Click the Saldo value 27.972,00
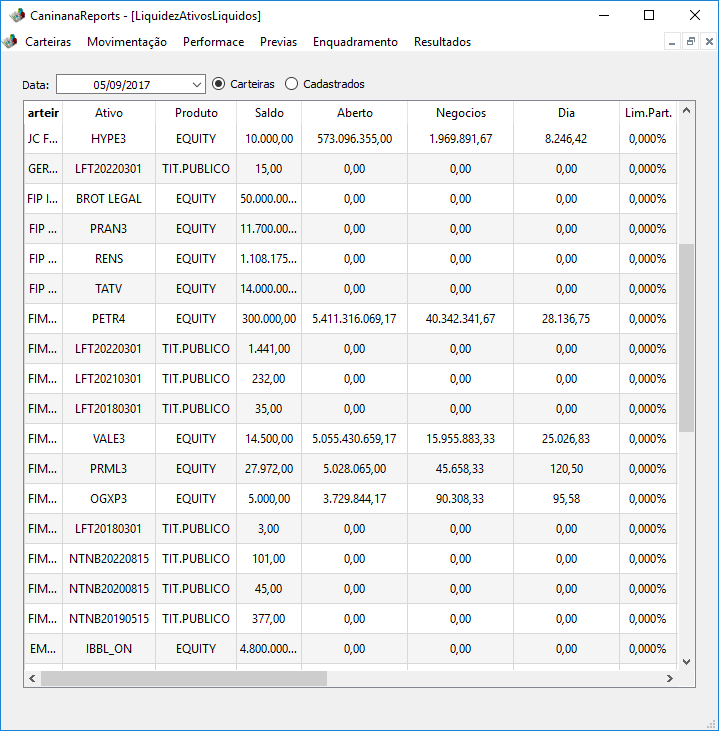 pyautogui.click(x=269, y=469)
